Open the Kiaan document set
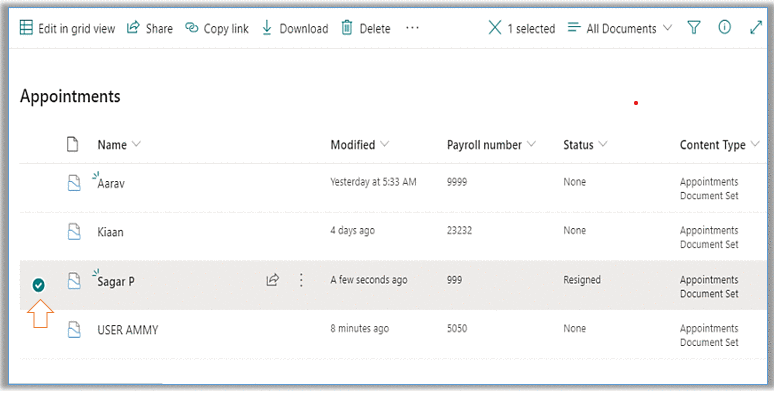778x419 pixels. point(110,232)
